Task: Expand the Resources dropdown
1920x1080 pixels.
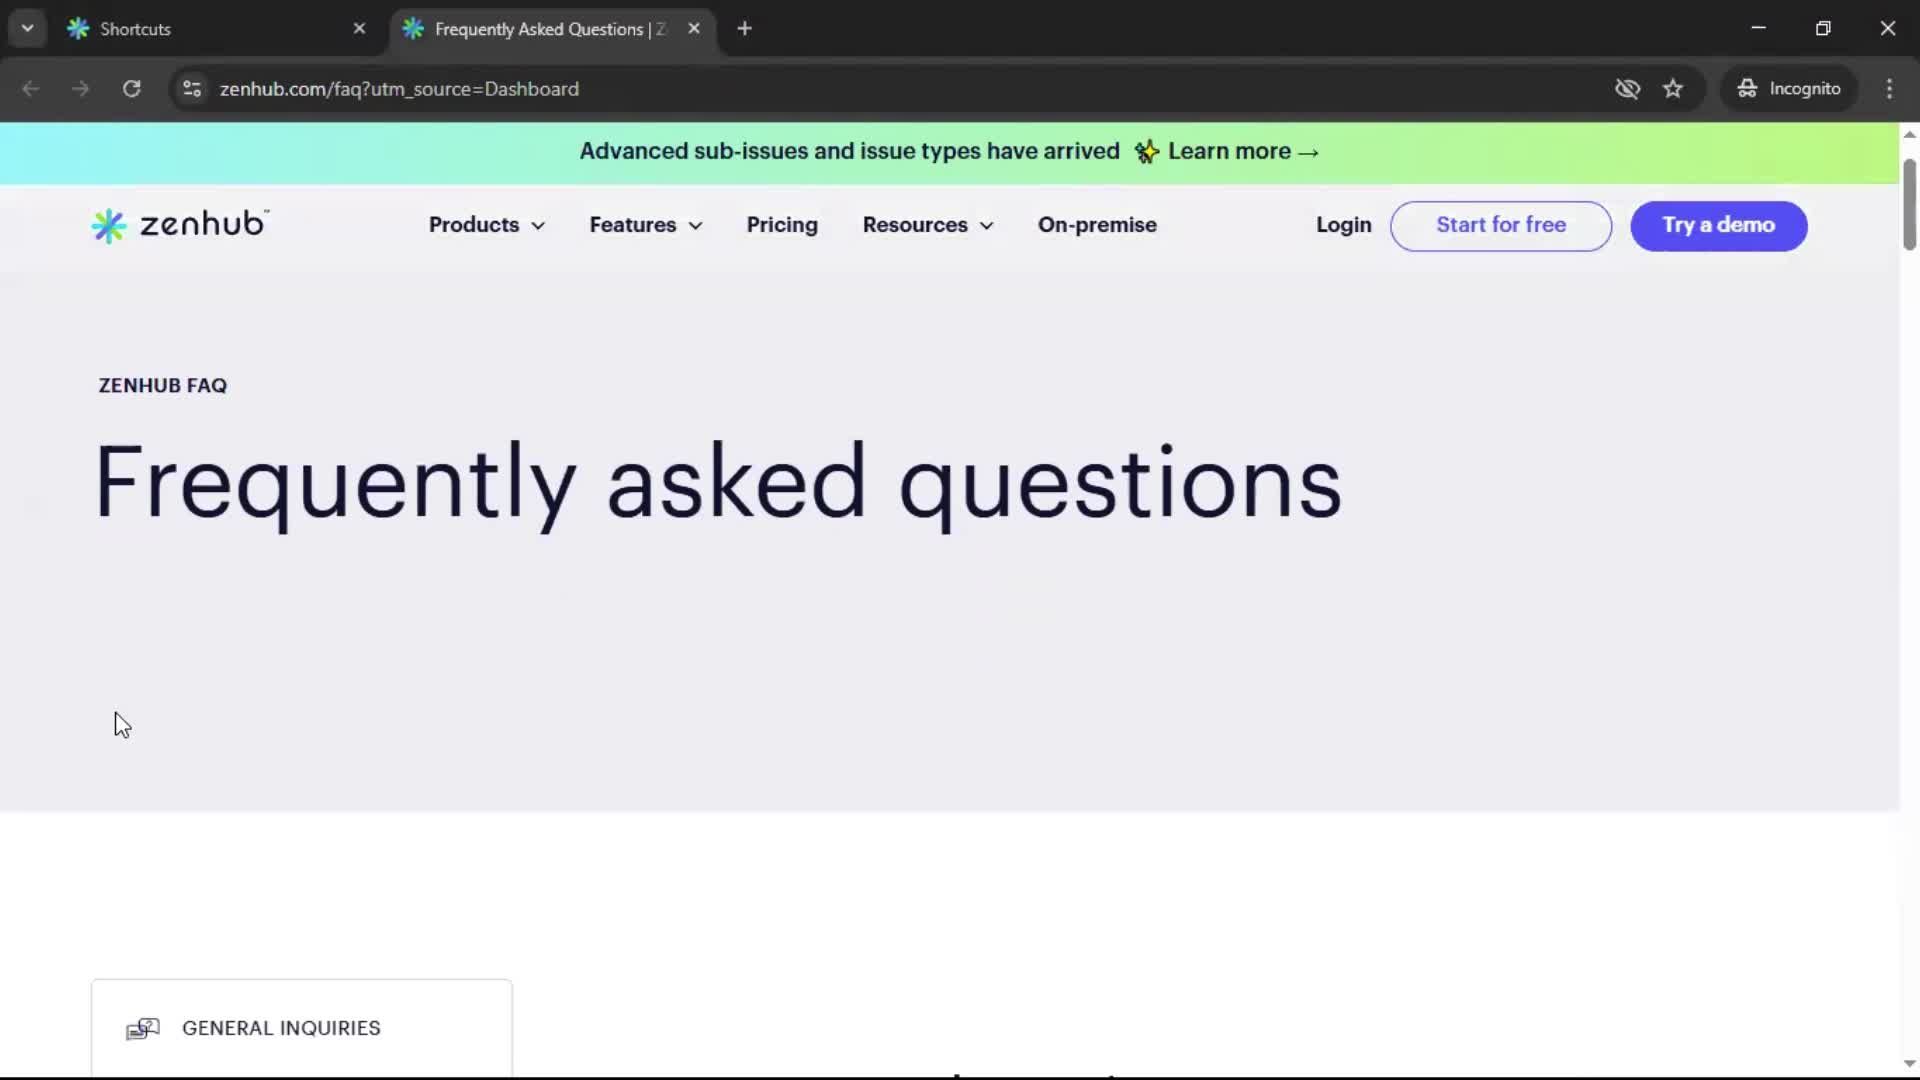Action: 928,226
